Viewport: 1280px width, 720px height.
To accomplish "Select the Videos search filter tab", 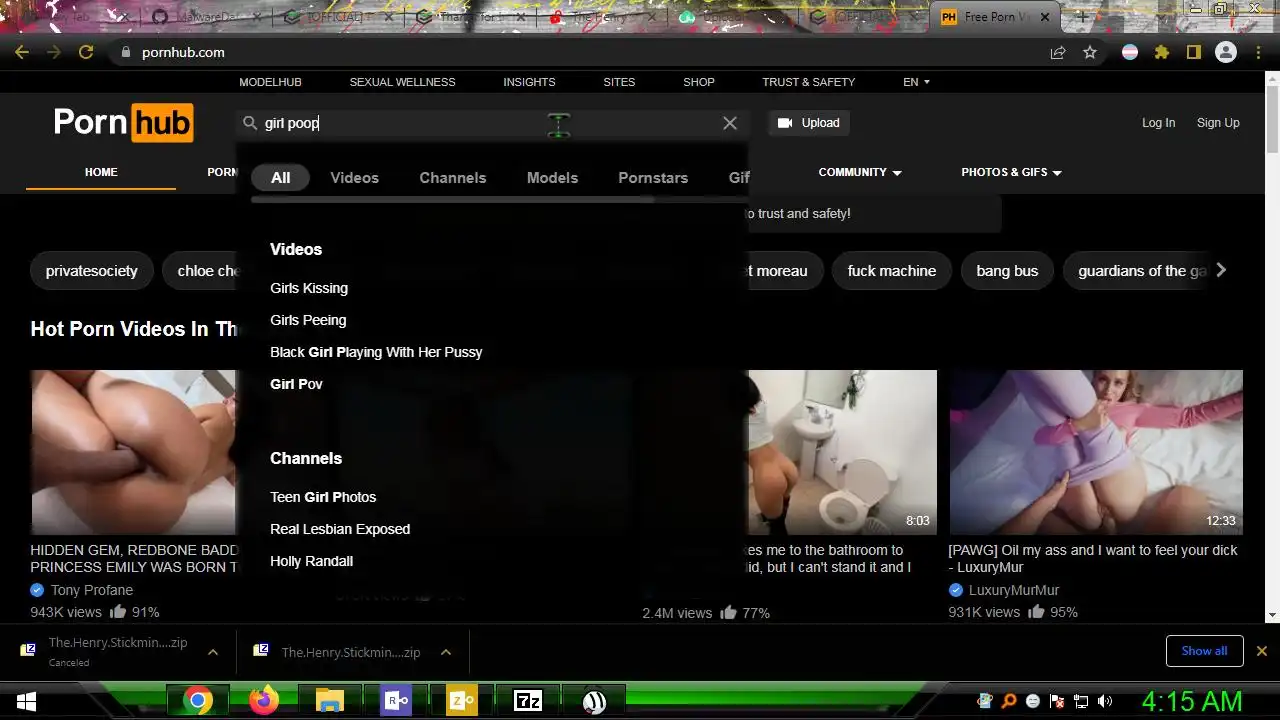I will (x=355, y=177).
